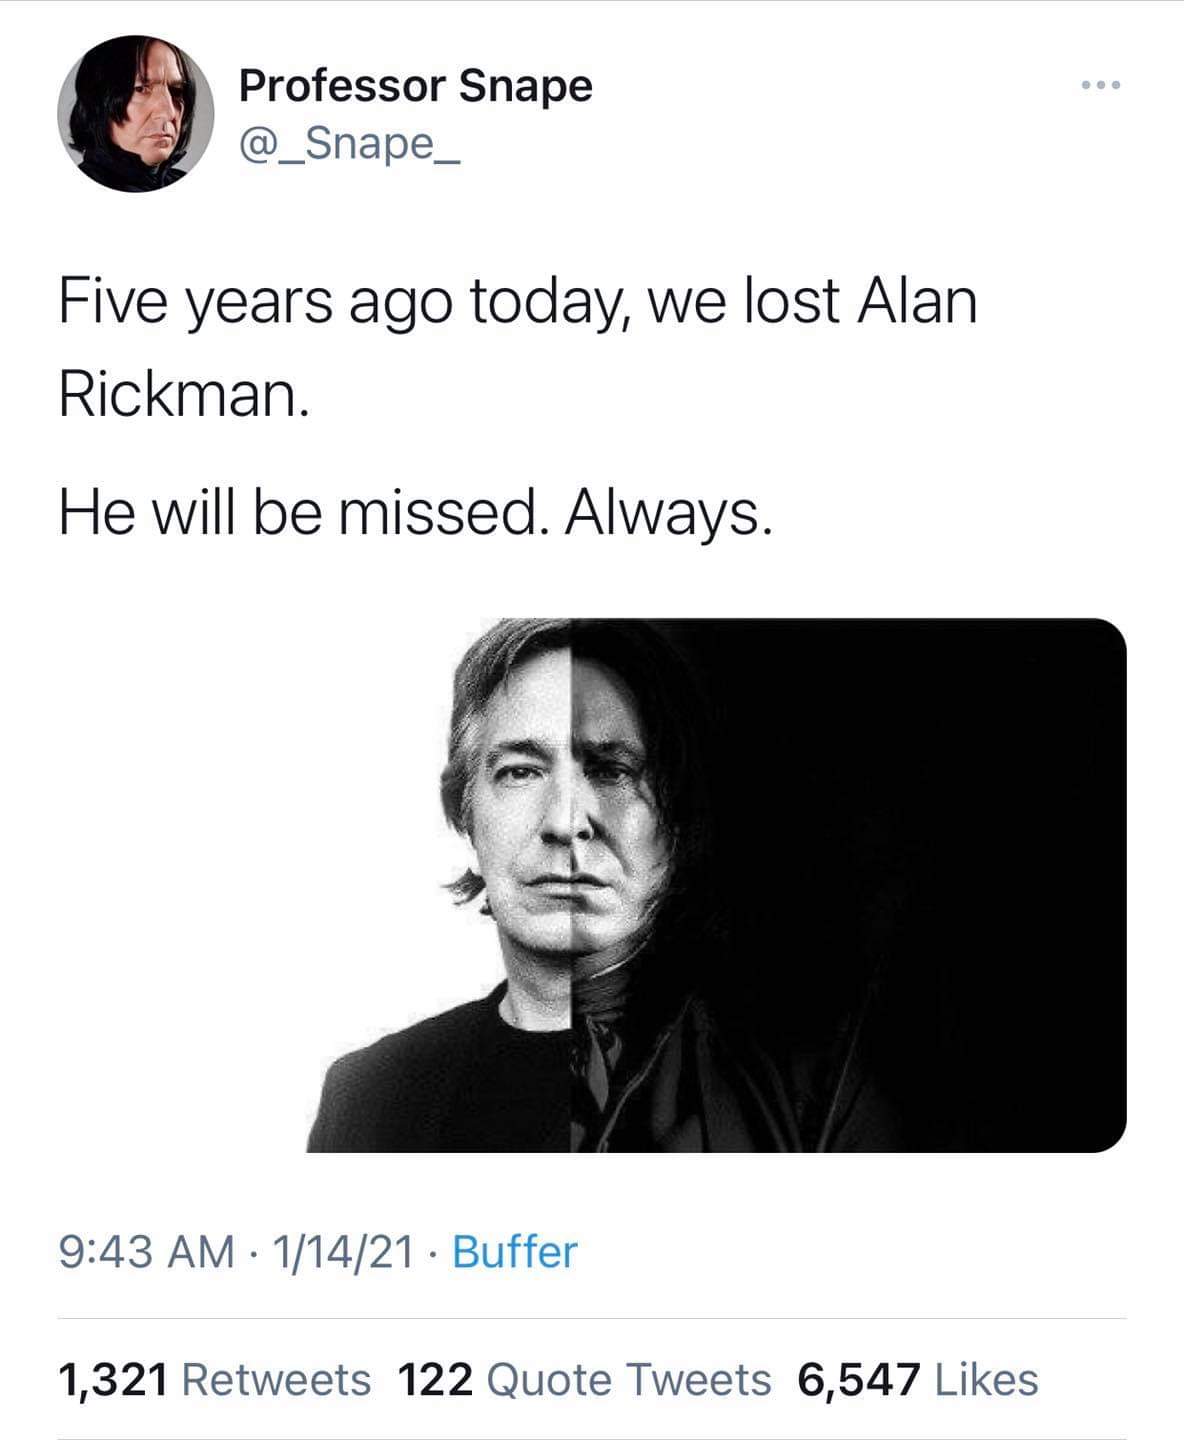Click the 6,547 like count number
The image size is (1184, 1440).
858,1380
